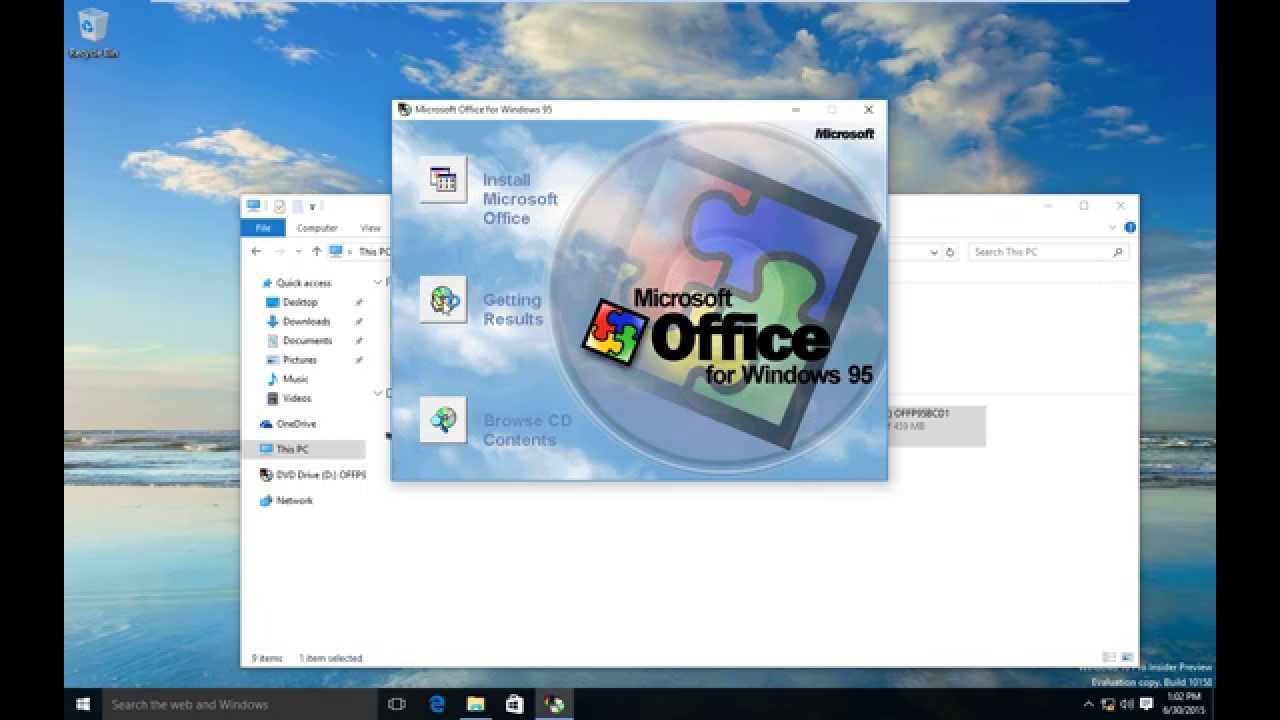Screen dimensions: 1280x720
Task: Switch to large icons view in File Explorer
Action: [x=1125, y=658]
